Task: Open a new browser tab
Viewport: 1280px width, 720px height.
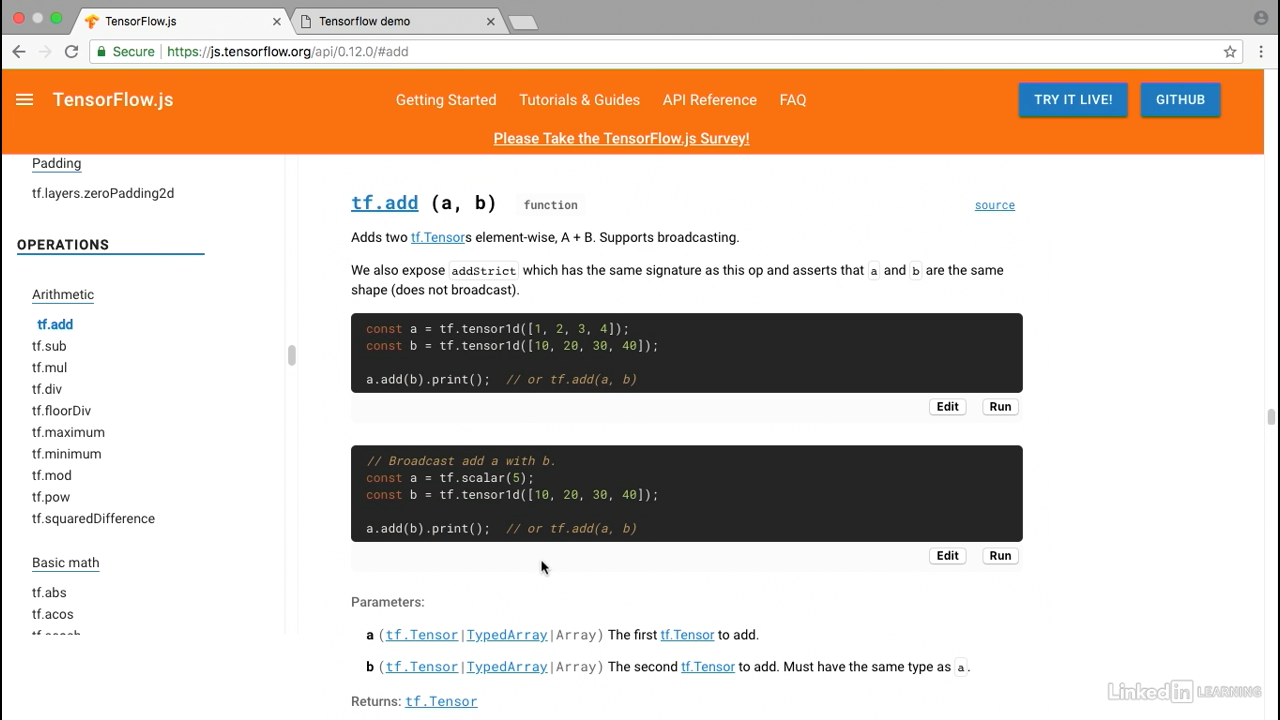Action: click(522, 22)
